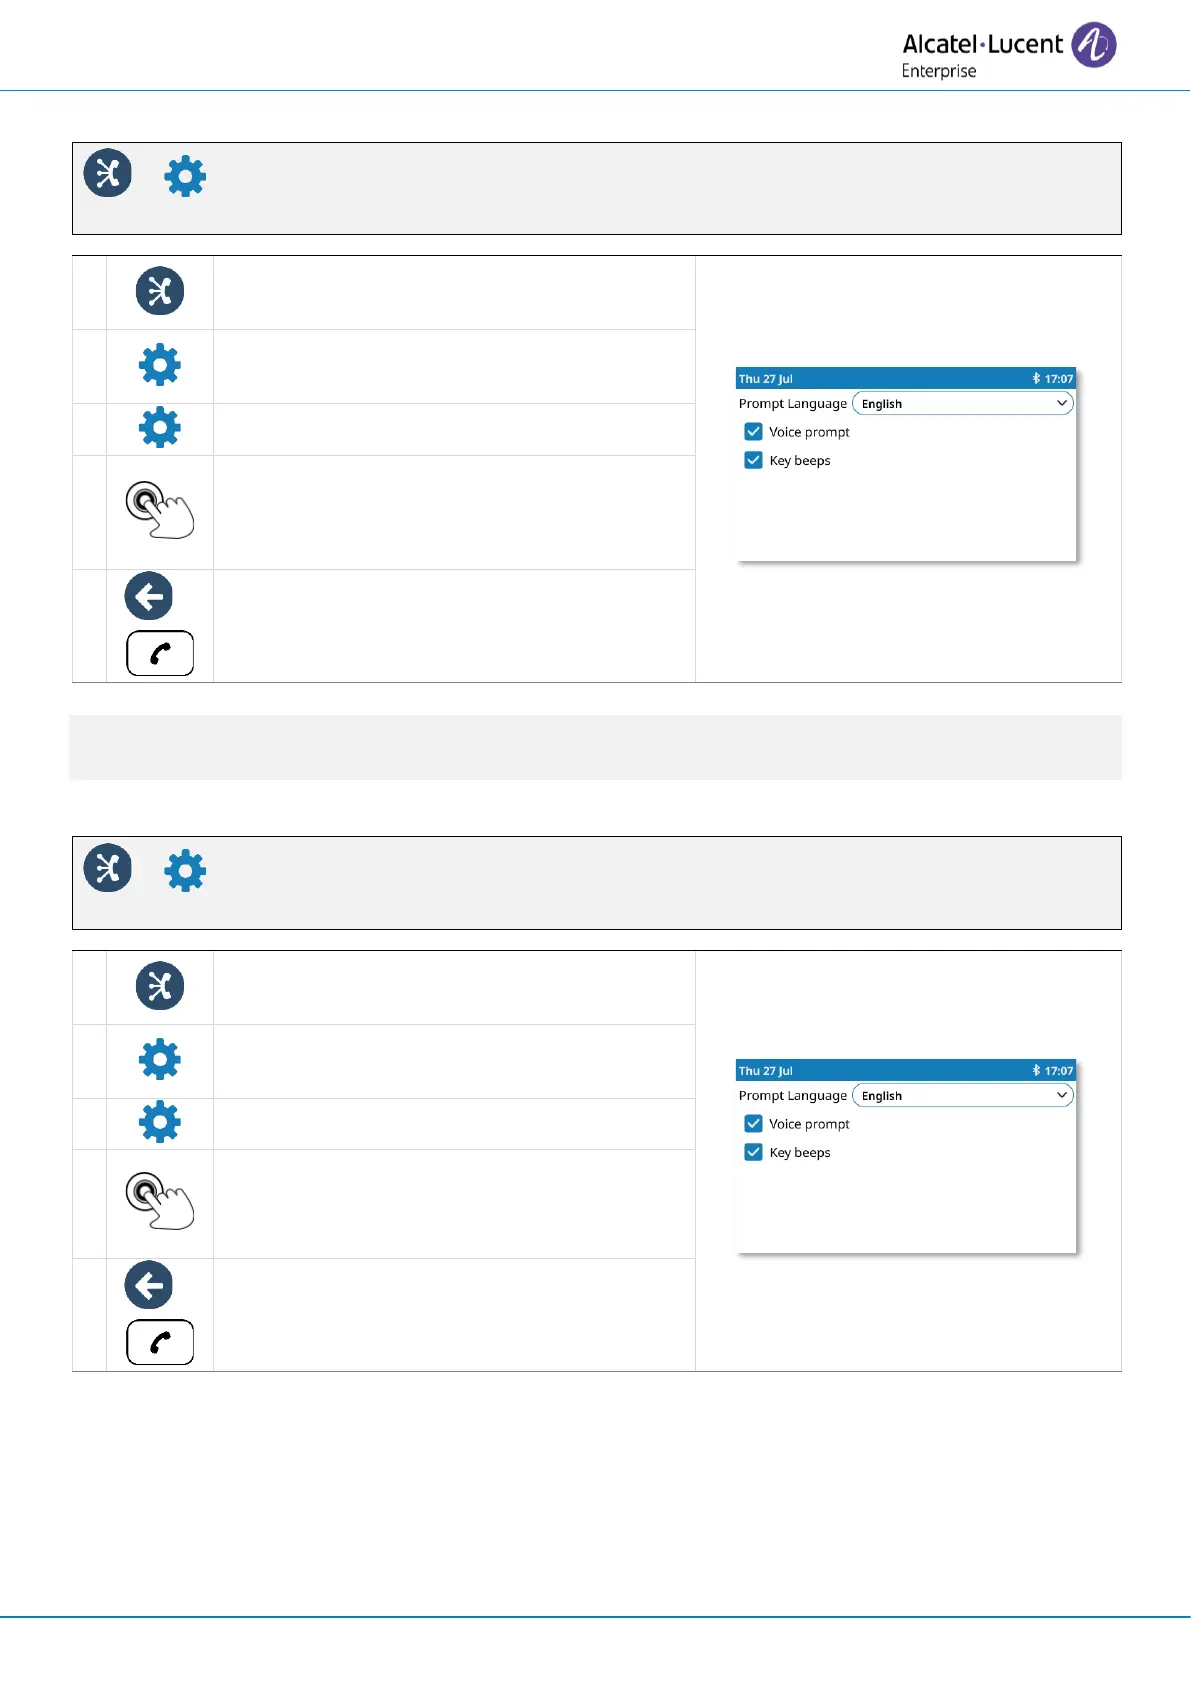Click the touch-press hand icon in the upper table
Viewport: 1191px width, 1684px height.
point(159,510)
